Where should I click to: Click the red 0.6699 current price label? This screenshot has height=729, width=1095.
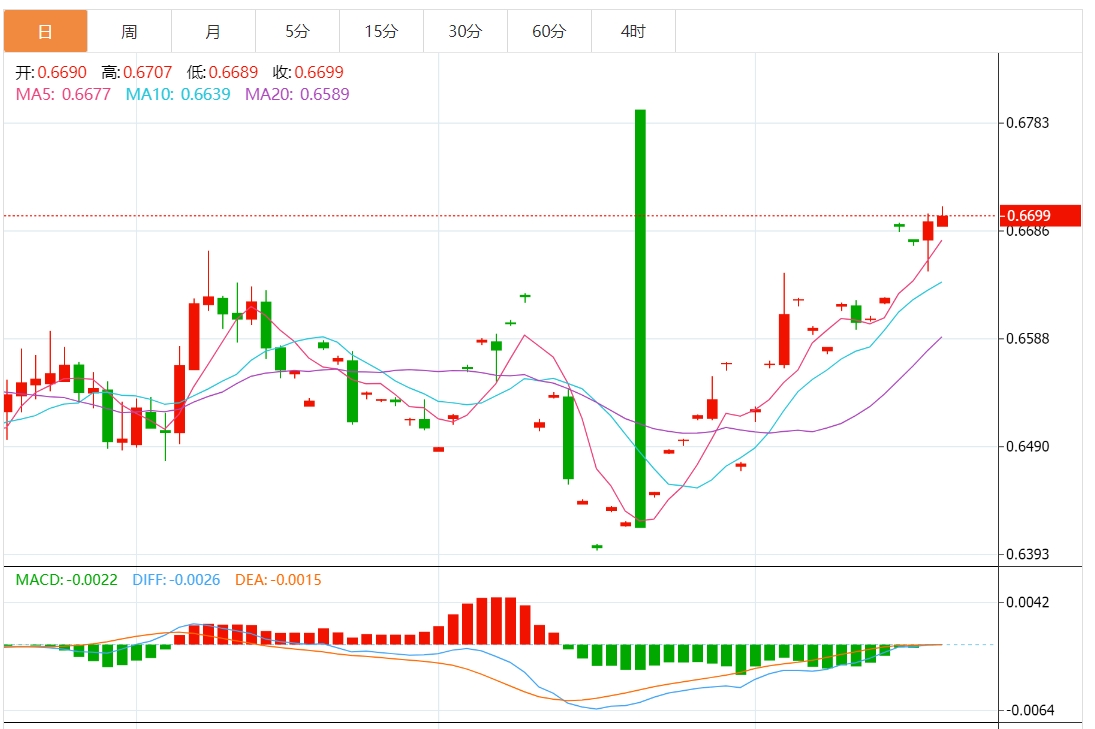click(x=1041, y=216)
